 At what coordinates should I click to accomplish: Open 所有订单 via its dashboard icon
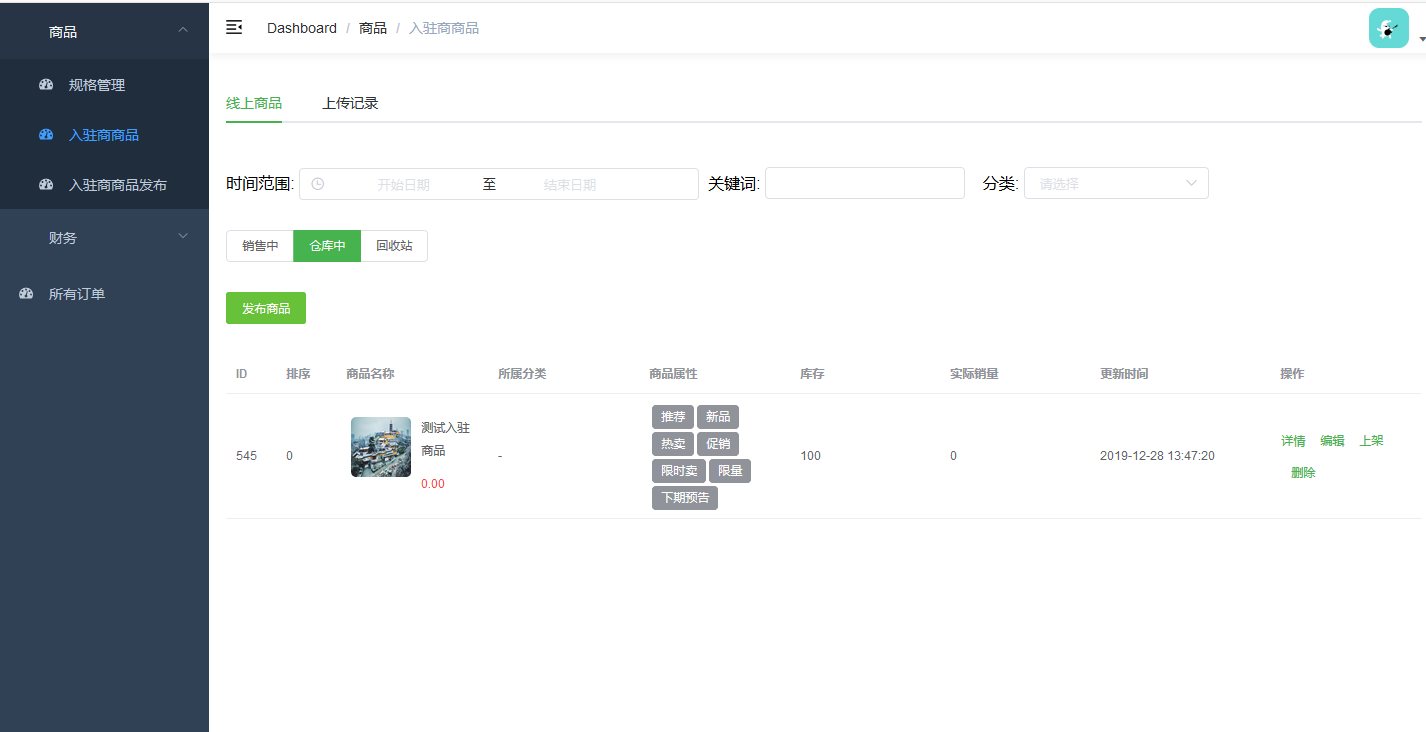pos(25,293)
